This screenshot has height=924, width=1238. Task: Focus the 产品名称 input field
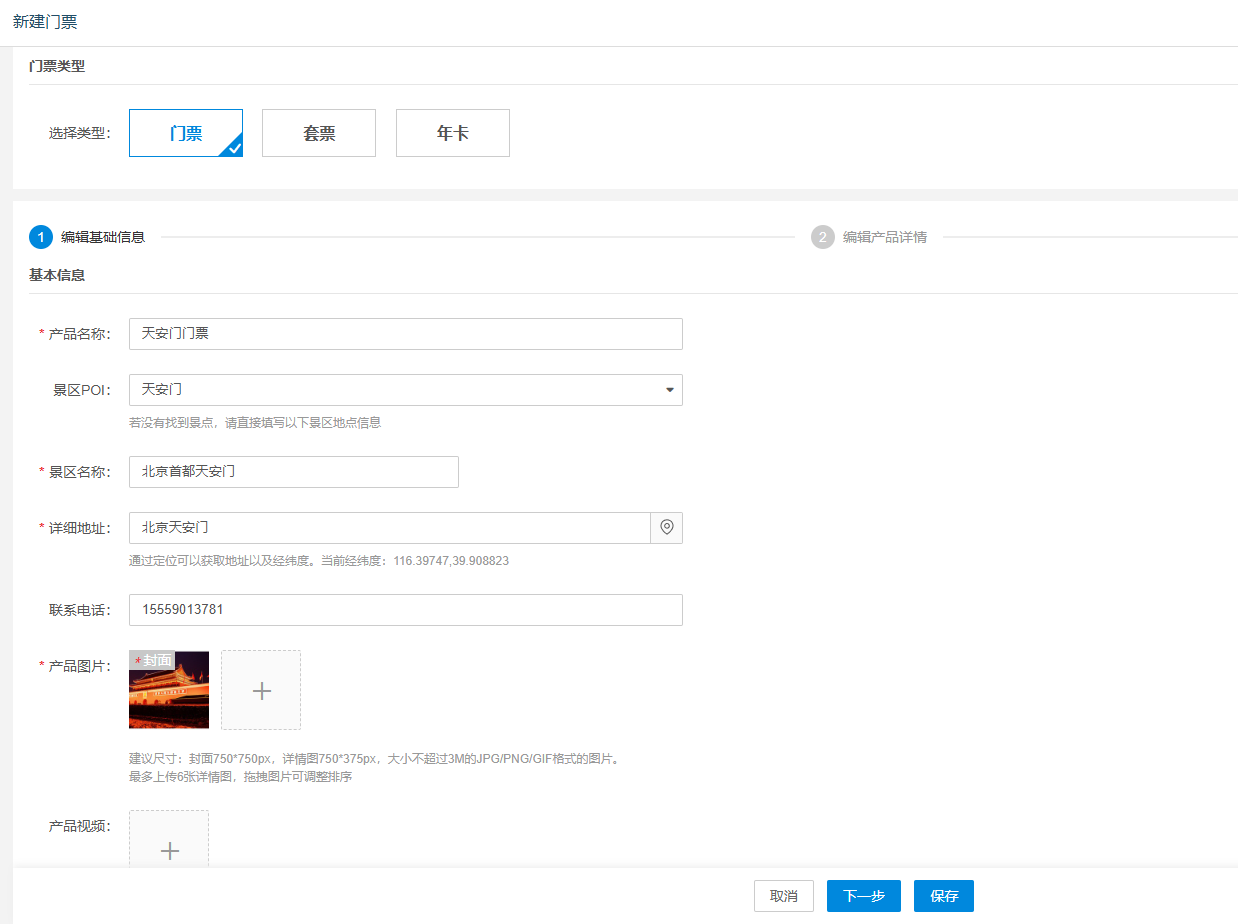point(406,334)
